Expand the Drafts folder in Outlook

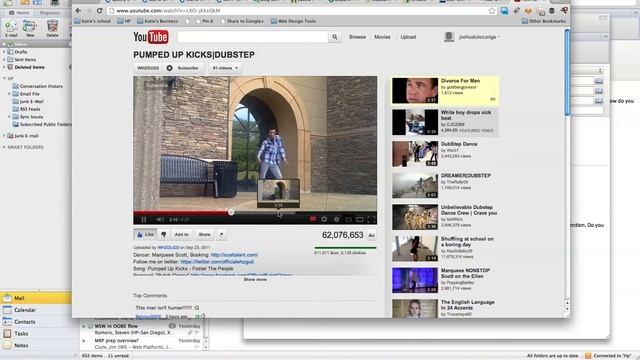click(4, 52)
